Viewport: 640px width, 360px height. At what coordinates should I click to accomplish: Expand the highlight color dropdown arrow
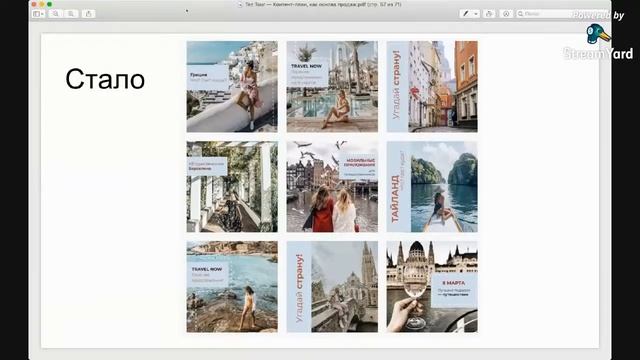point(476,14)
